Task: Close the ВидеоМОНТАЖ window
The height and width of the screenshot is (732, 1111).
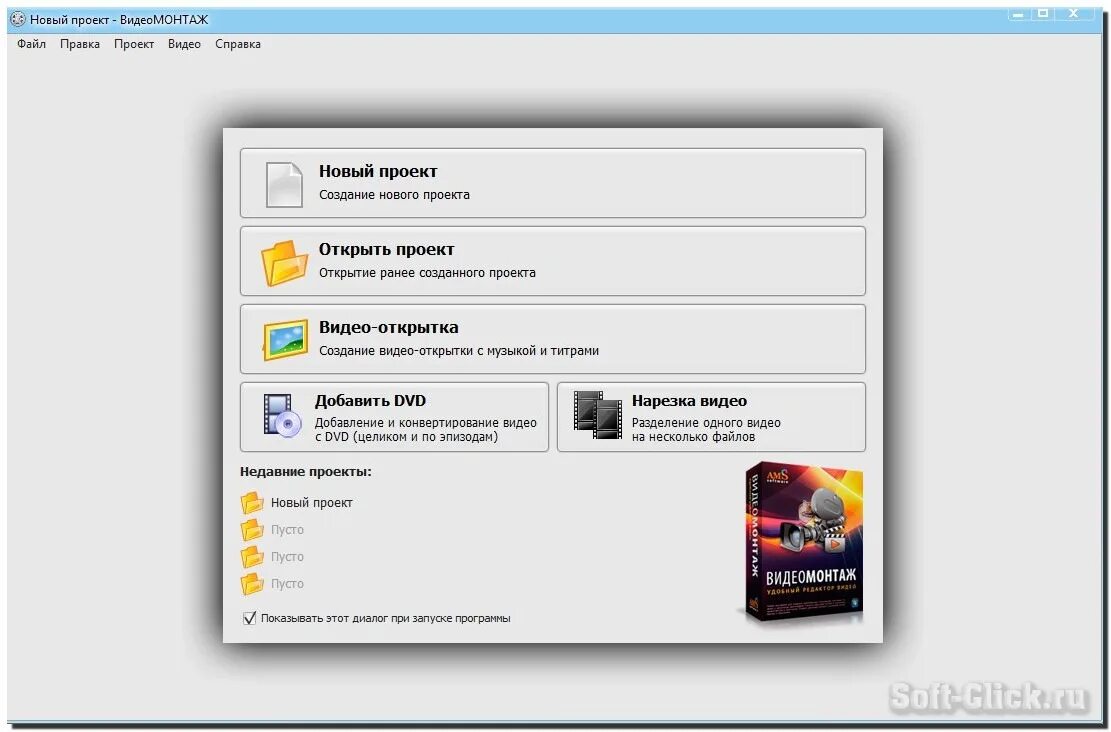Action: [1074, 13]
